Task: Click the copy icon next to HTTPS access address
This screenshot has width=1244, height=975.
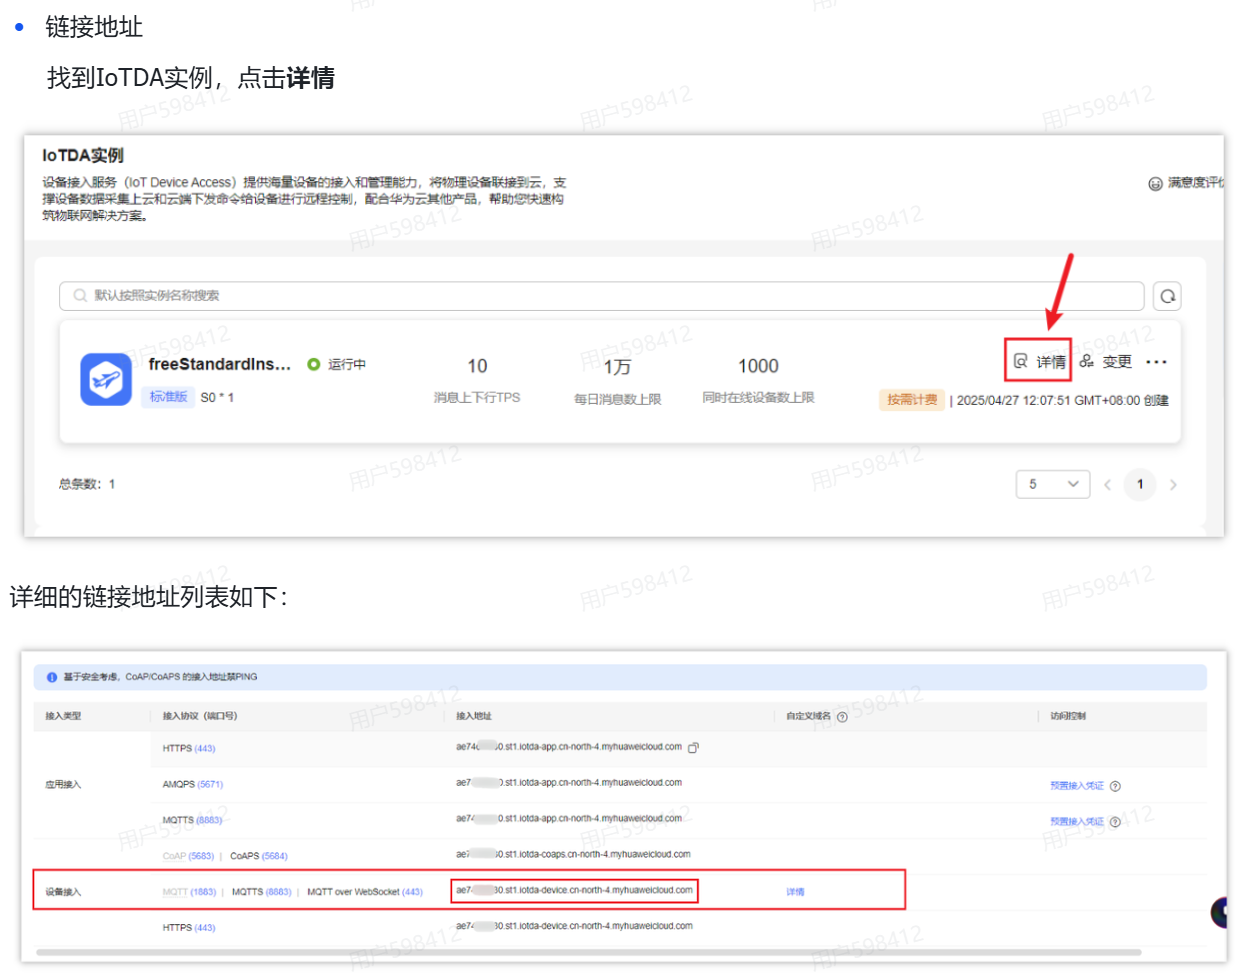Action: [693, 747]
